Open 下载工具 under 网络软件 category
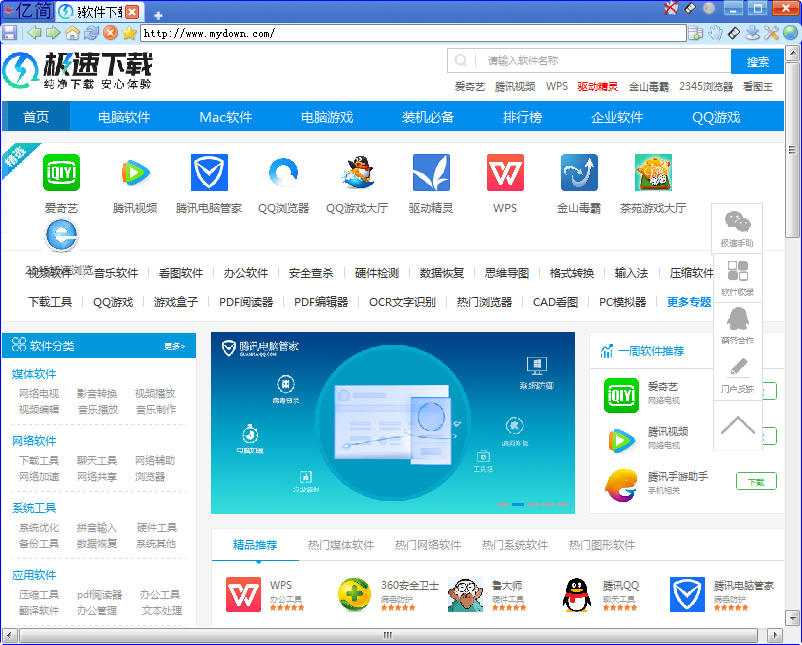Viewport: 802px width, 645px height. coord(39,460)
